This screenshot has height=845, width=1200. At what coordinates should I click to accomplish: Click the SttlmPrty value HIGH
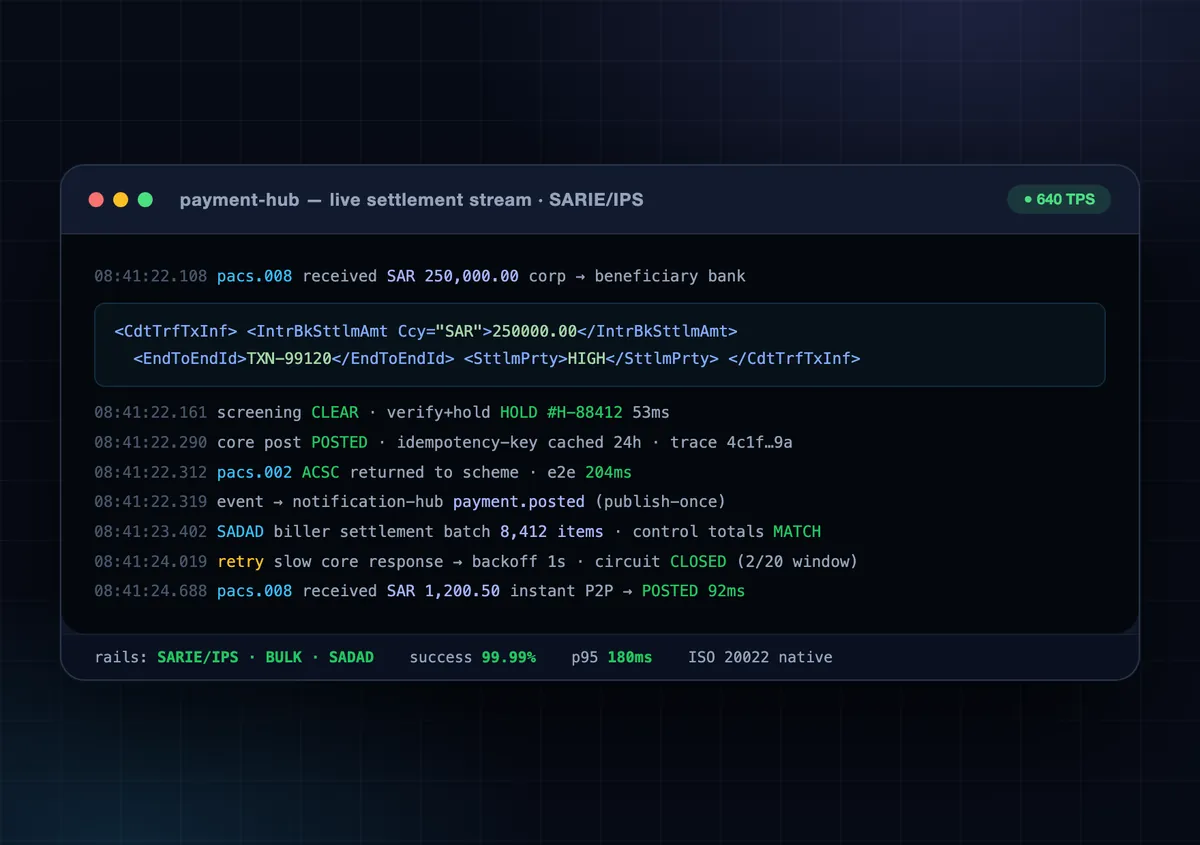coord(587,358)
